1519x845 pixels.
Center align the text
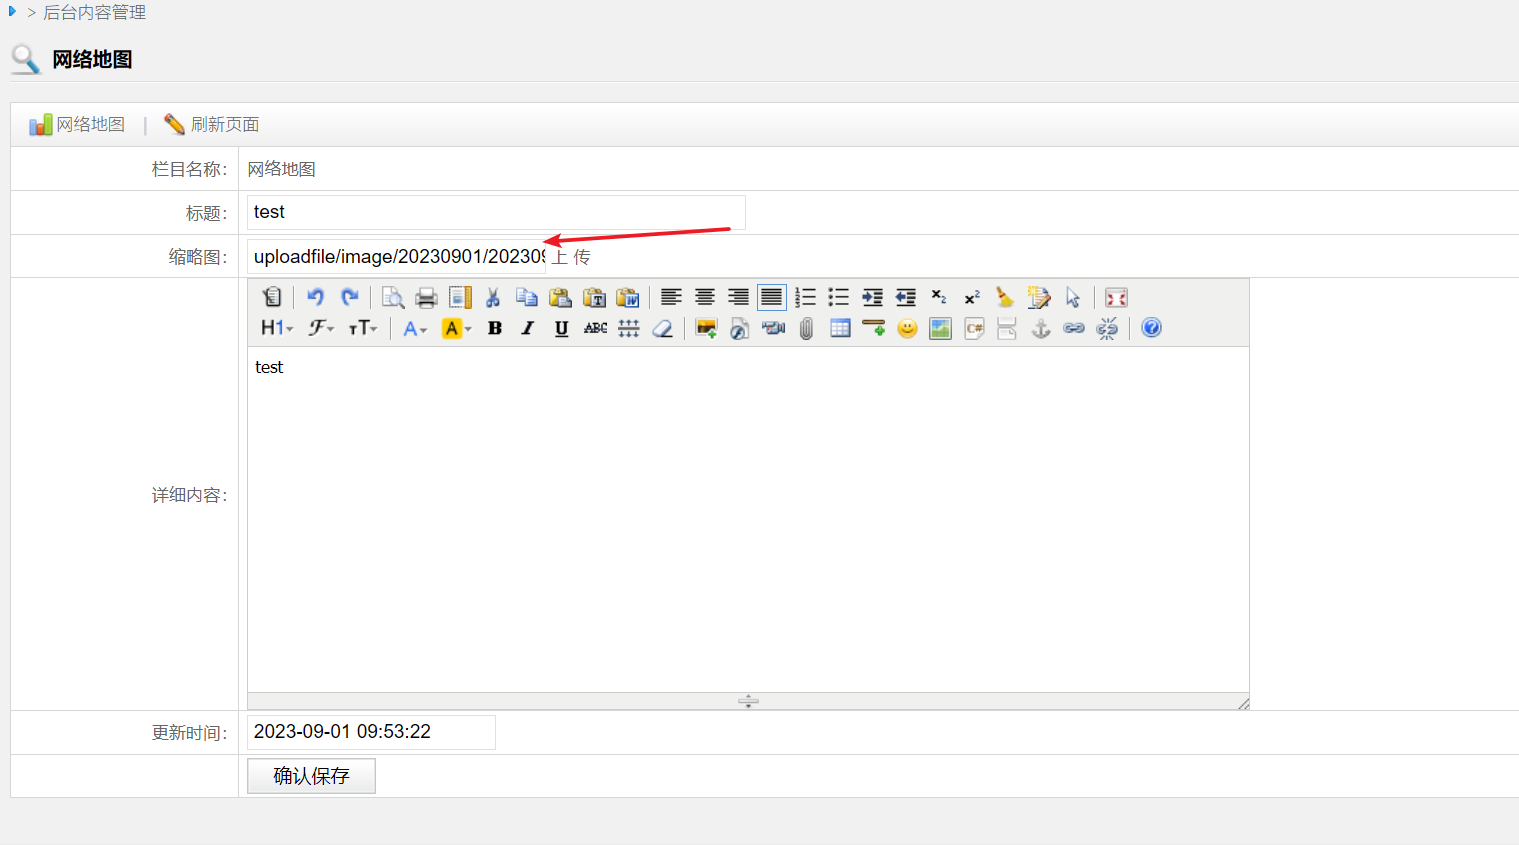tap(705, 297)
